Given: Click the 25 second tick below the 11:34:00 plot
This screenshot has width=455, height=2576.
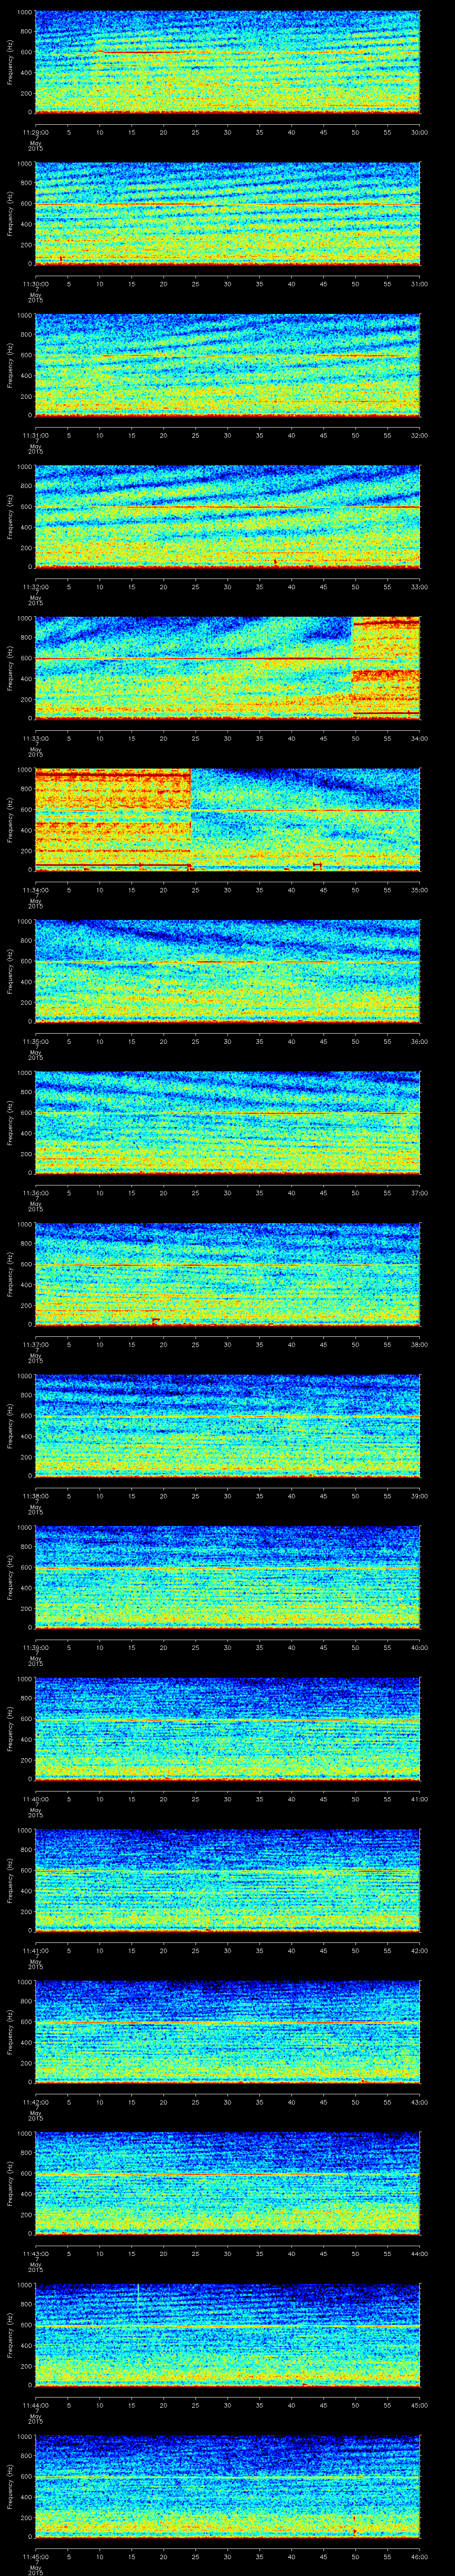Looking at the screenshot, I should click(x=195, y=890).
